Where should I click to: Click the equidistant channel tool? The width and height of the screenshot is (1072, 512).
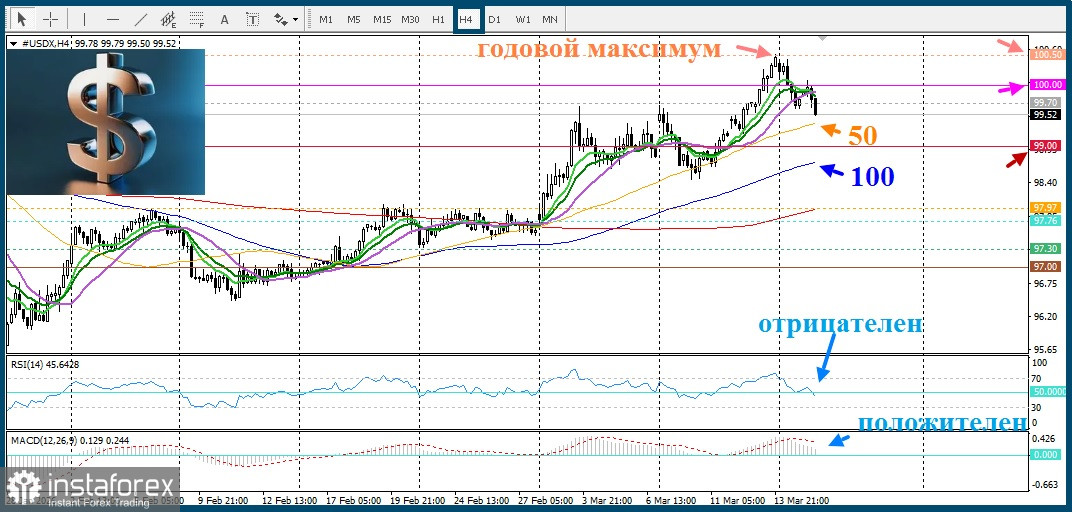(168, 19)
